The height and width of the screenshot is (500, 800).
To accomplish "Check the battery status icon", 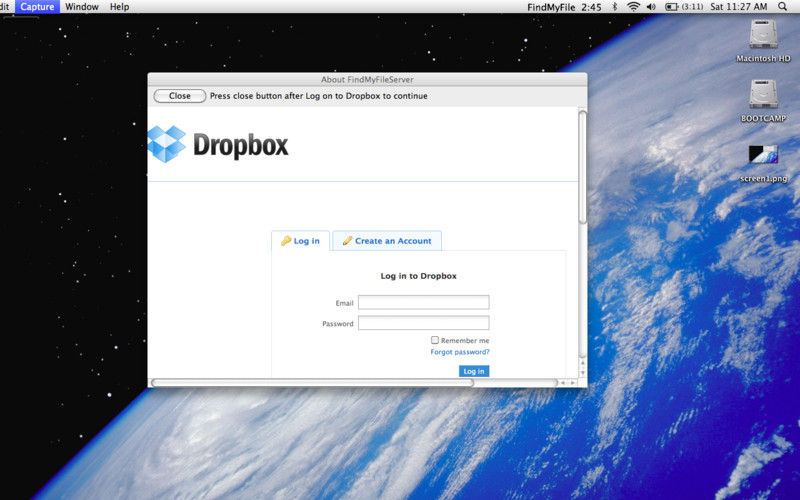I will [671, 7].
